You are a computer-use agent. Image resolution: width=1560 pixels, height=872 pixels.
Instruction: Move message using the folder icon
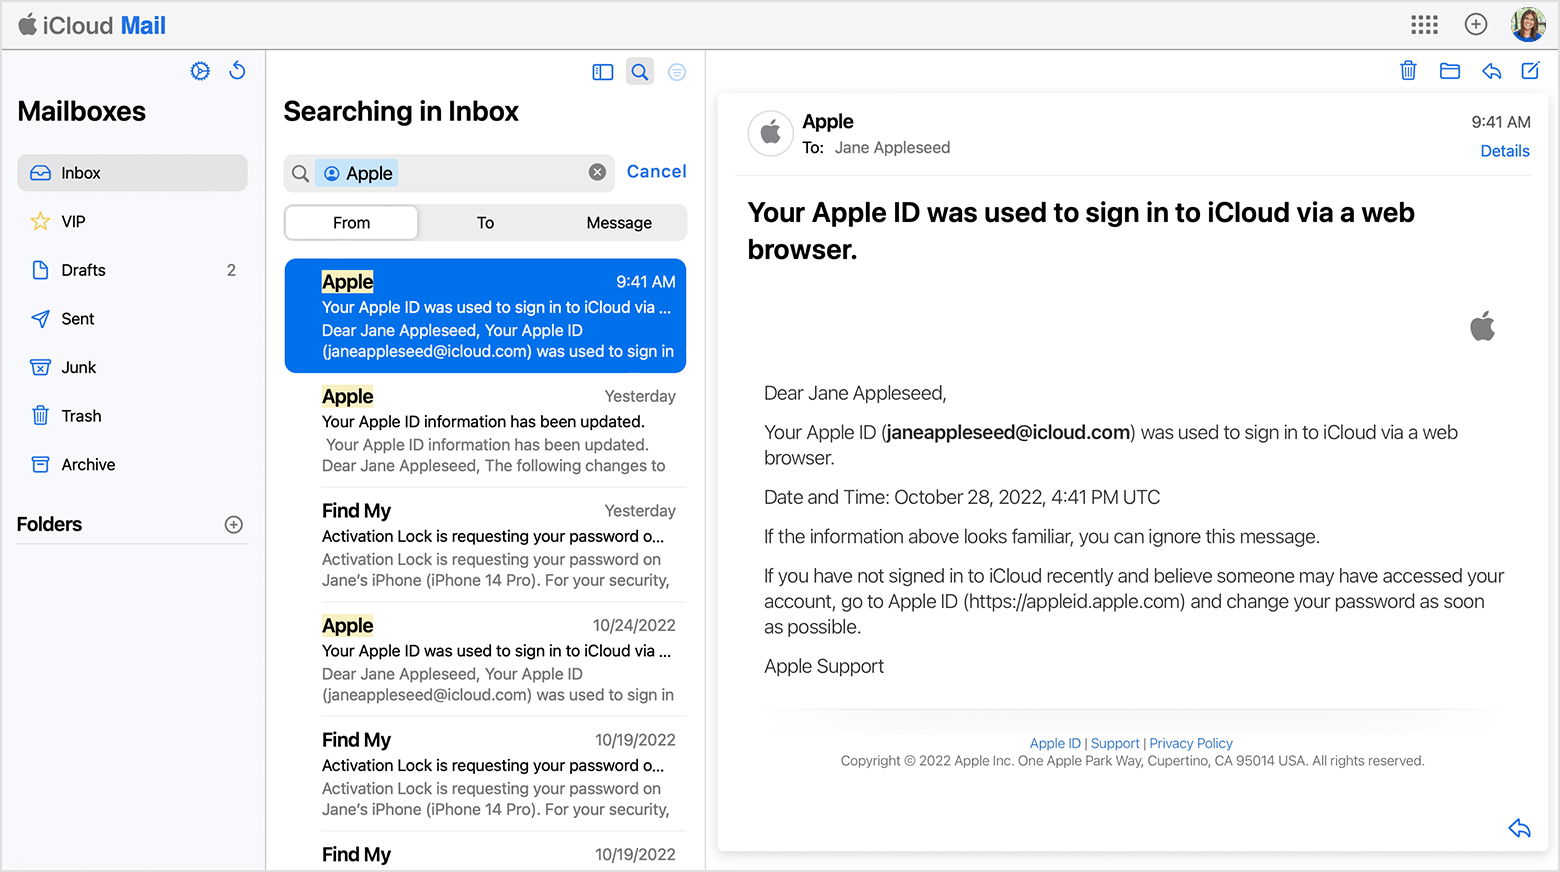(1450, 70)
